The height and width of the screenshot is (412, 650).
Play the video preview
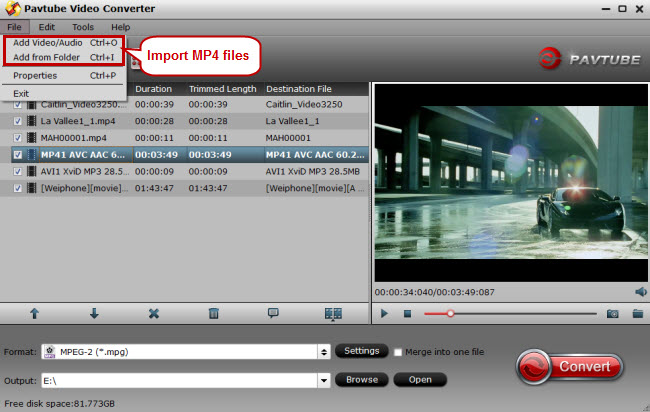point(384,314)
